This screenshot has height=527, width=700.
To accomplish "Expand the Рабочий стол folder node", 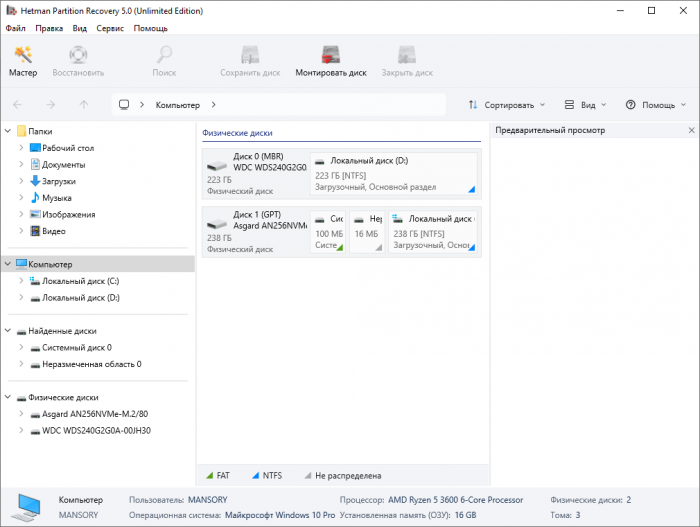I will (22, 148).
